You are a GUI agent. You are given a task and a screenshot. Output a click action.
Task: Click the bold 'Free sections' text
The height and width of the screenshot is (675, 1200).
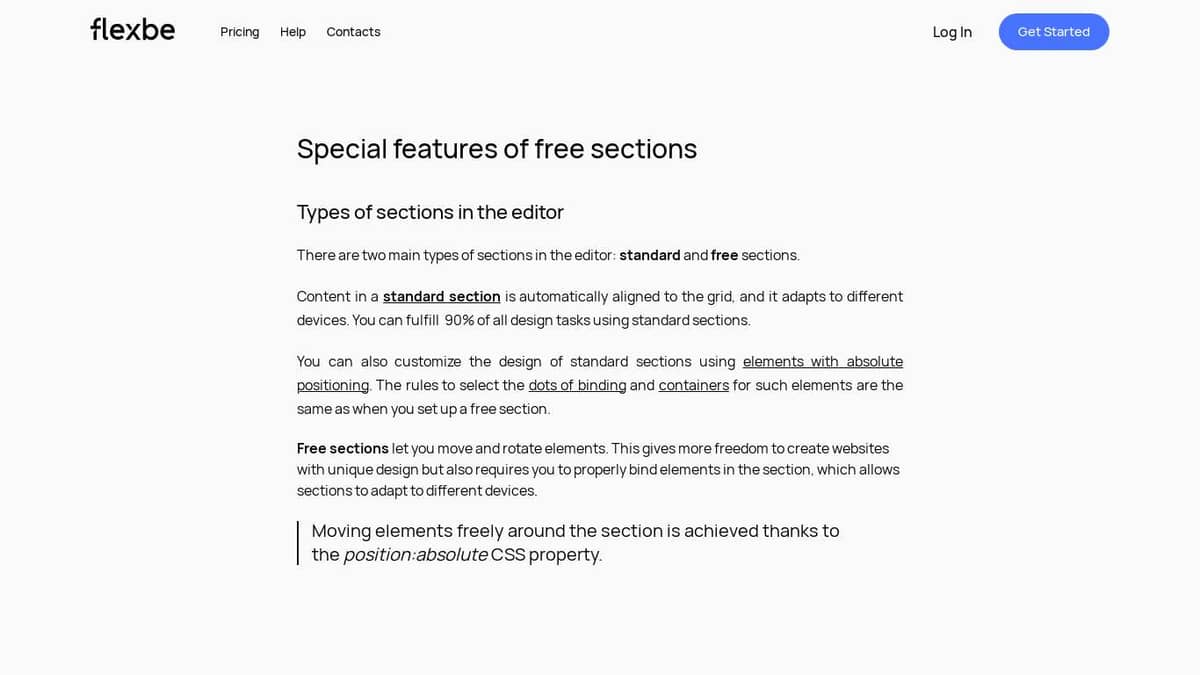342,448
